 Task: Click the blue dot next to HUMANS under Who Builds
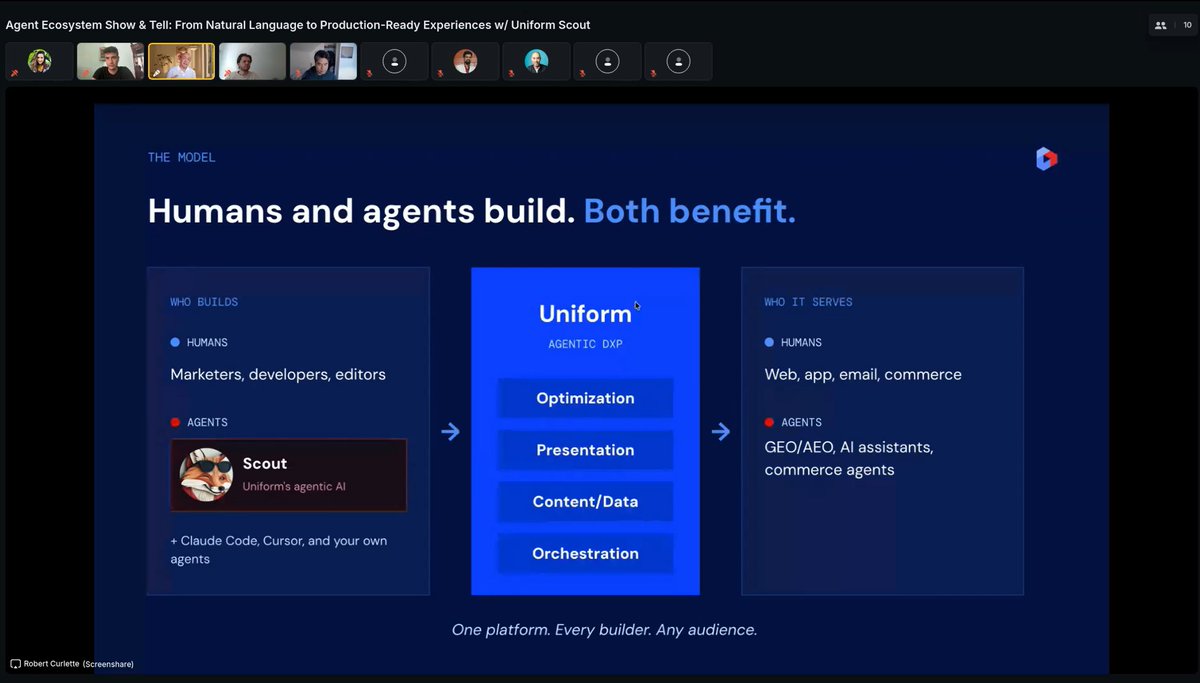point(175,342)
